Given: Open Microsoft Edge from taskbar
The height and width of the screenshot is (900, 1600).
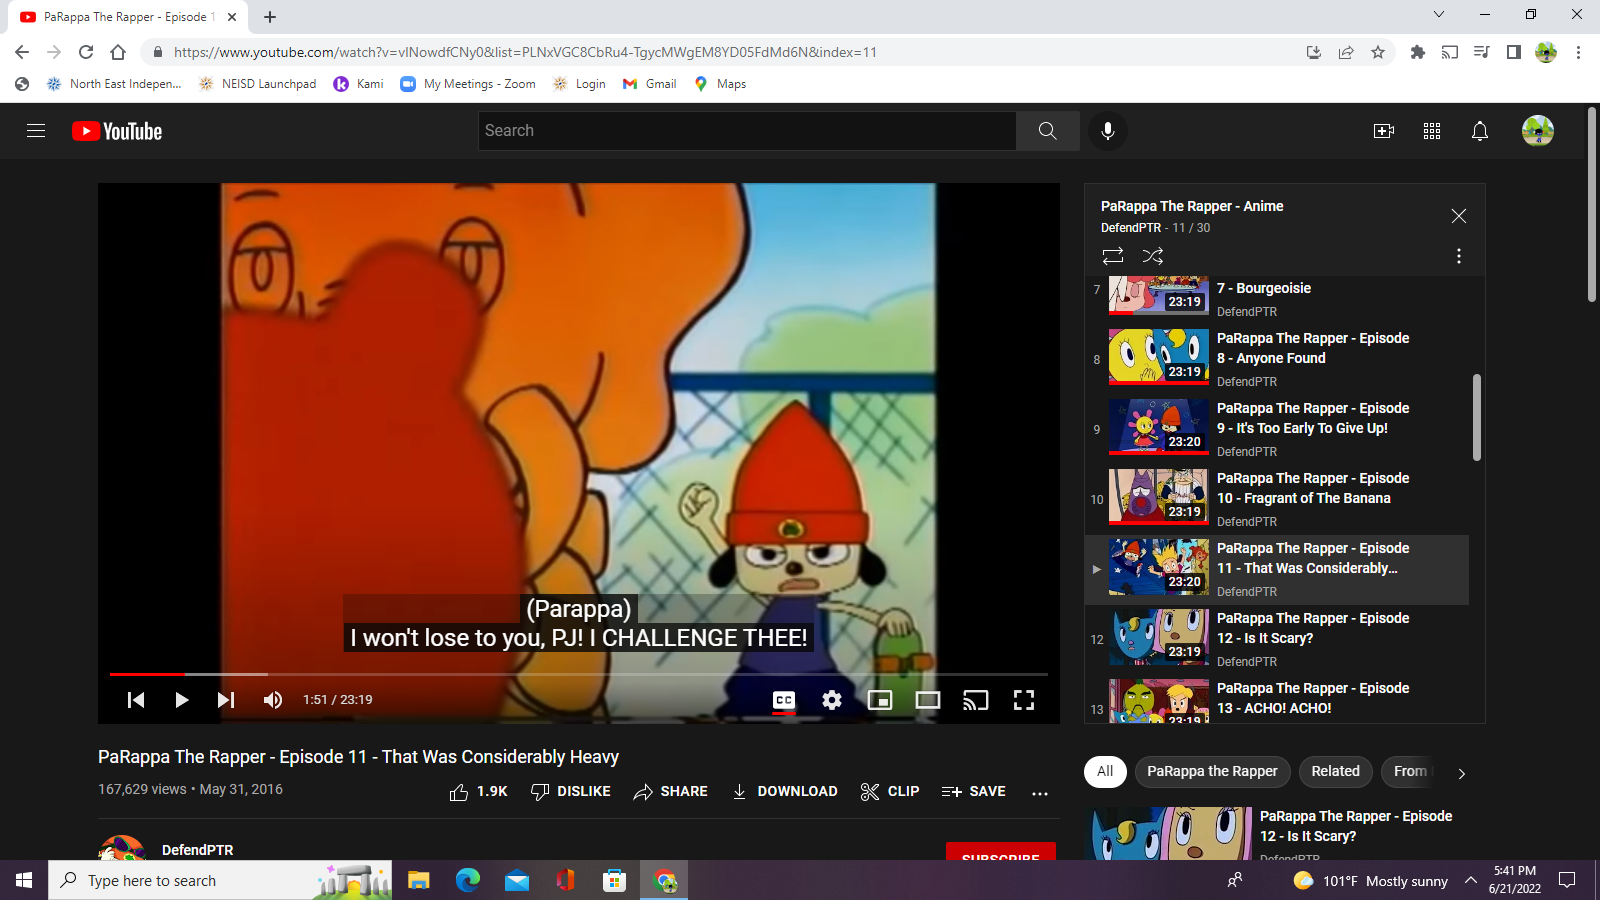Looking at the screenshot, I should point(467,880).
